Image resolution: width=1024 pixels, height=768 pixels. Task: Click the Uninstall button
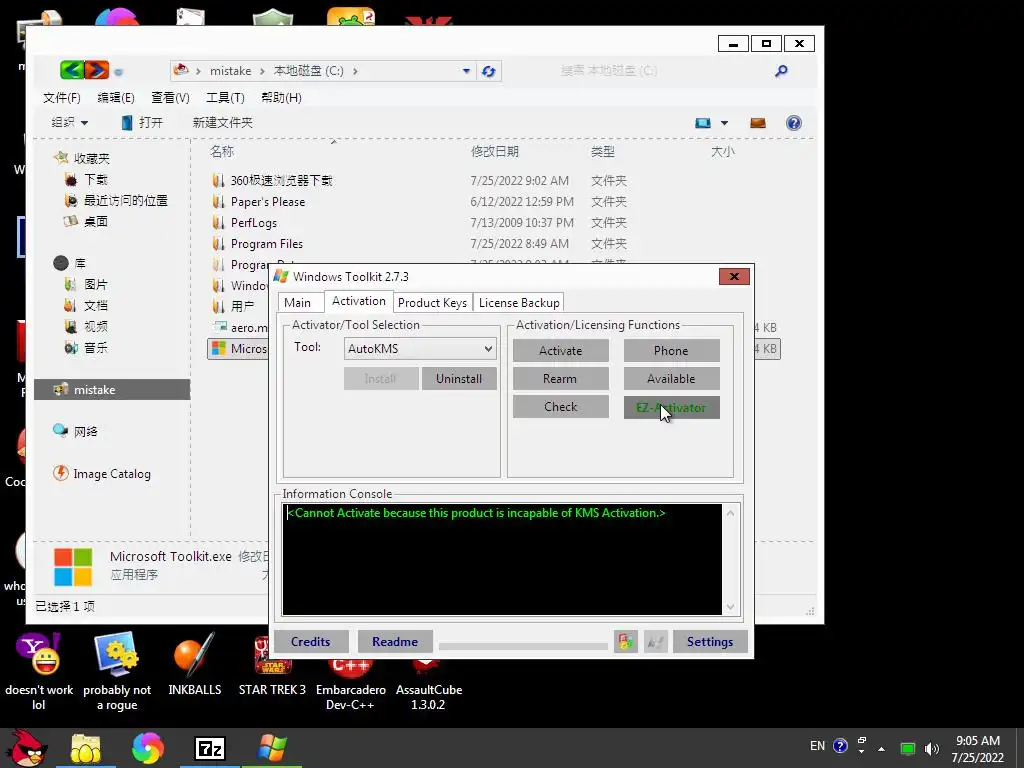pos(459,379)
